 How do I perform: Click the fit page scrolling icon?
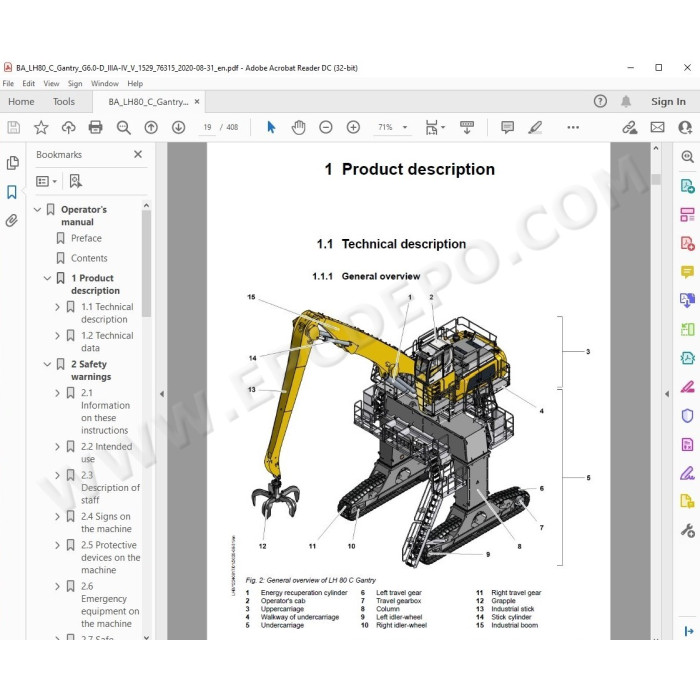point(432,128)
